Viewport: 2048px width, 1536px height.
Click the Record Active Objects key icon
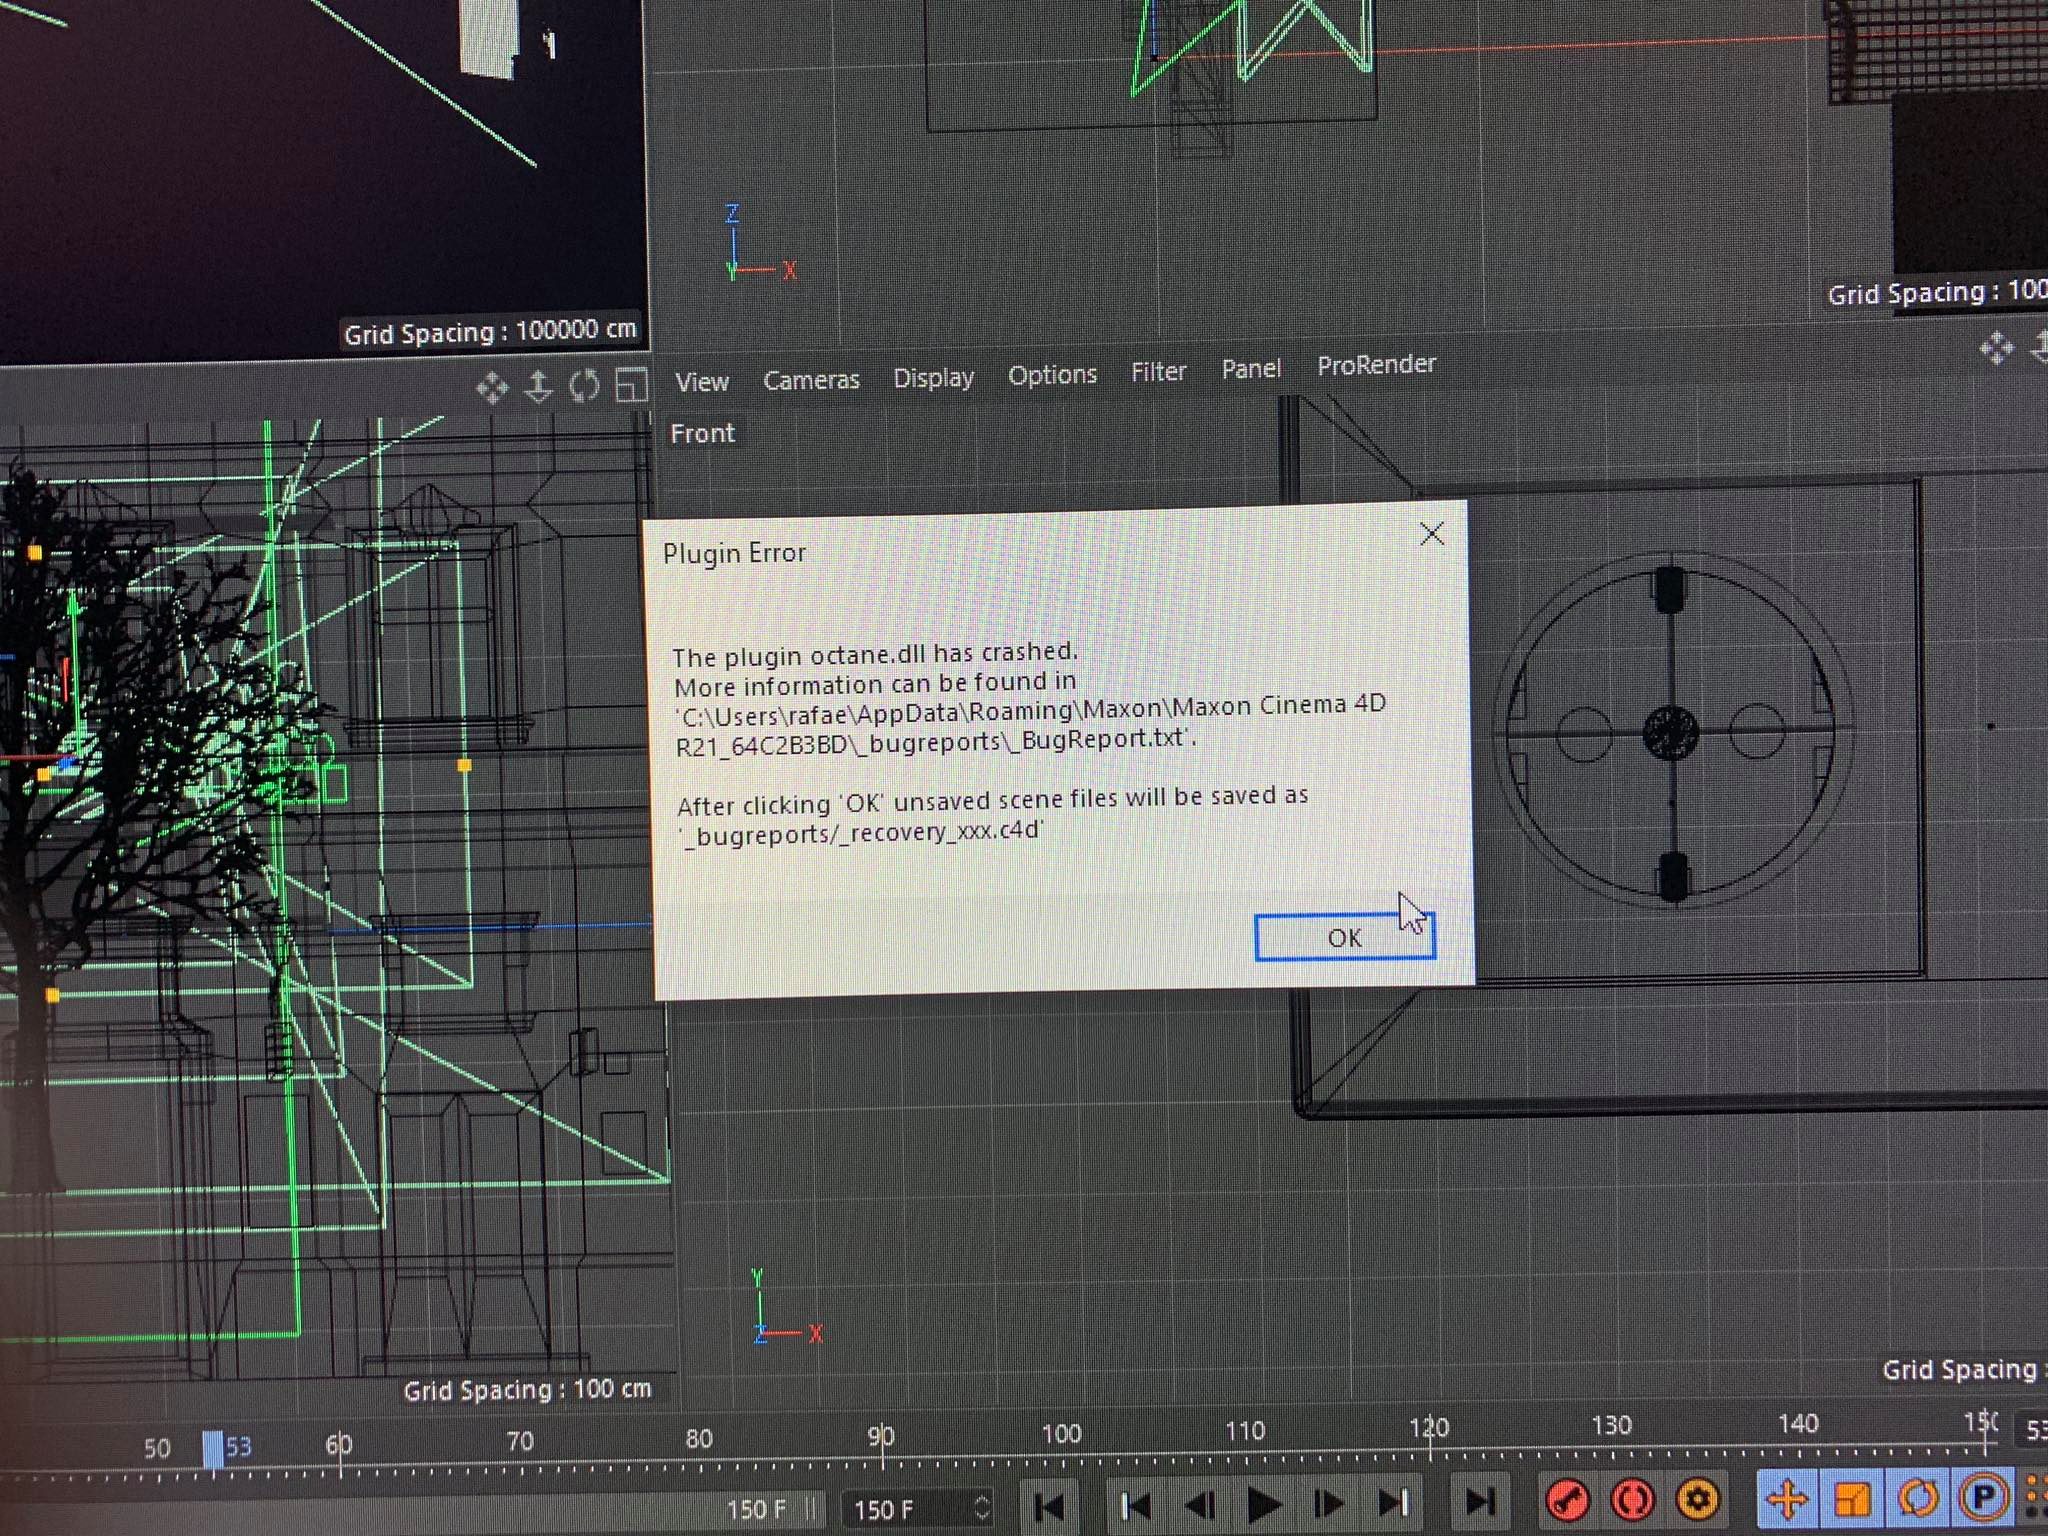(1567, 1500)
